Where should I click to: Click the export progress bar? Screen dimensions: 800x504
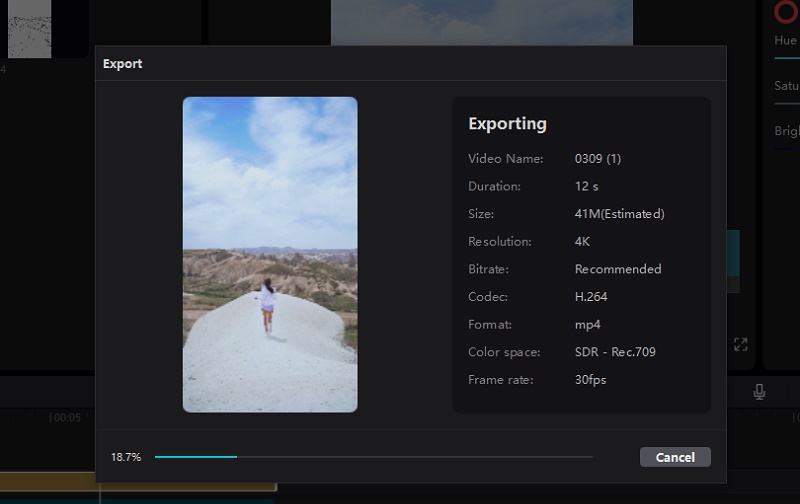373,457
